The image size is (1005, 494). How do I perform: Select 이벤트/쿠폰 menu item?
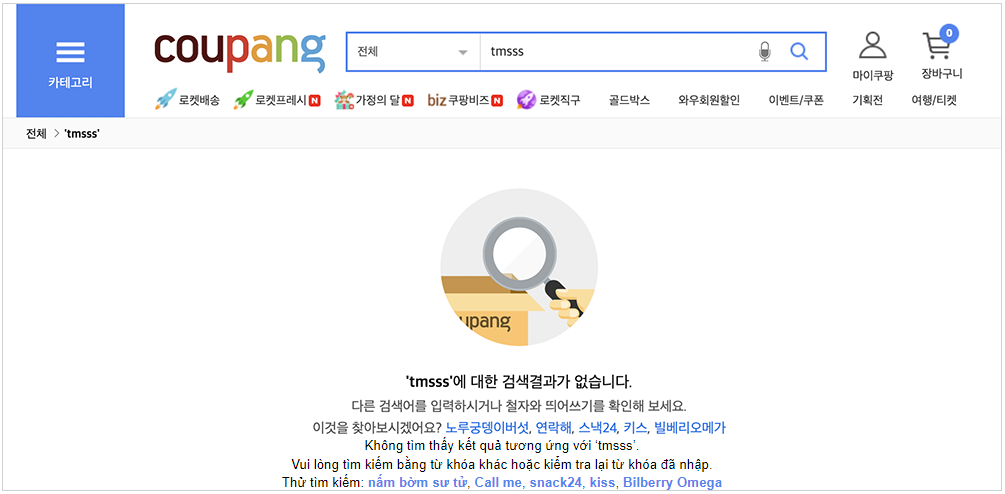796,101
